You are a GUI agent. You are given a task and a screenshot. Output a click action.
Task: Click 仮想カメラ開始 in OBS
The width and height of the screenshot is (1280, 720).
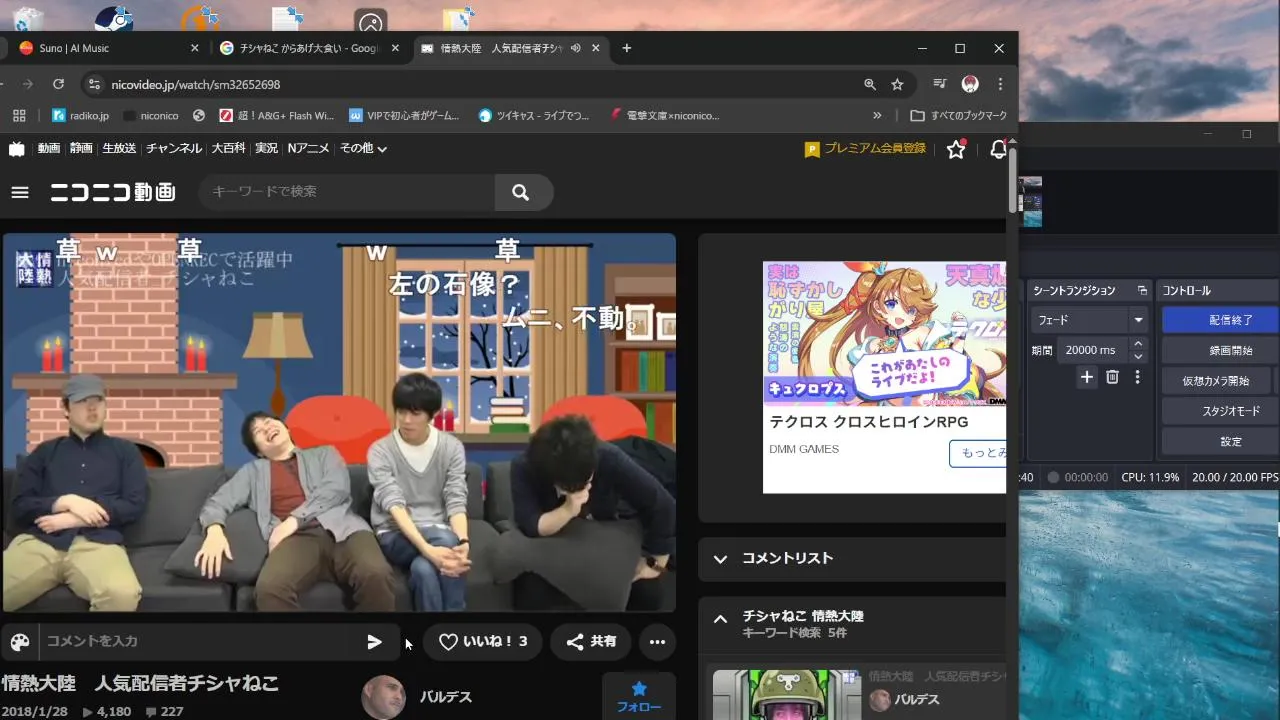click(x=1216, y=381)
